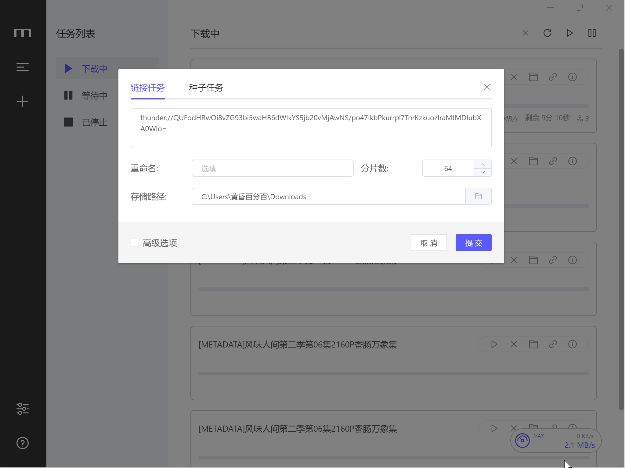This screenshot has width=625, height=468.
Task: Click the thunder:// link text area
Action: tap(311, 128)
